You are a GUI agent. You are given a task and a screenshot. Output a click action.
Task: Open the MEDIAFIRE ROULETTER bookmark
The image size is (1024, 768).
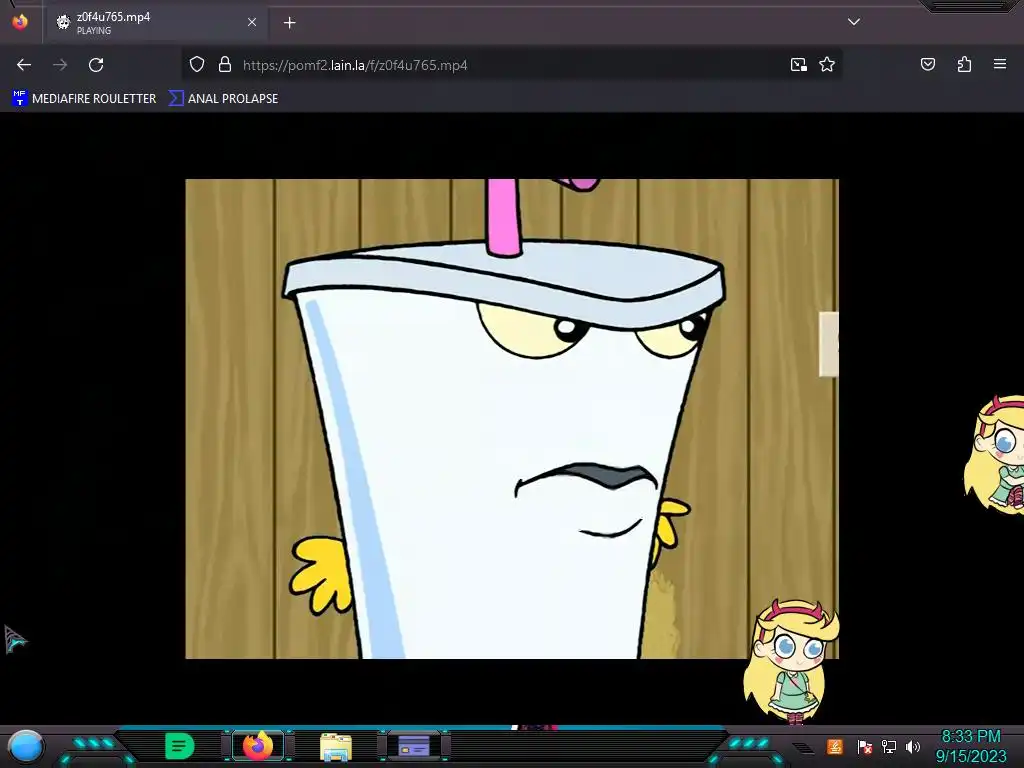coord(84,99)
